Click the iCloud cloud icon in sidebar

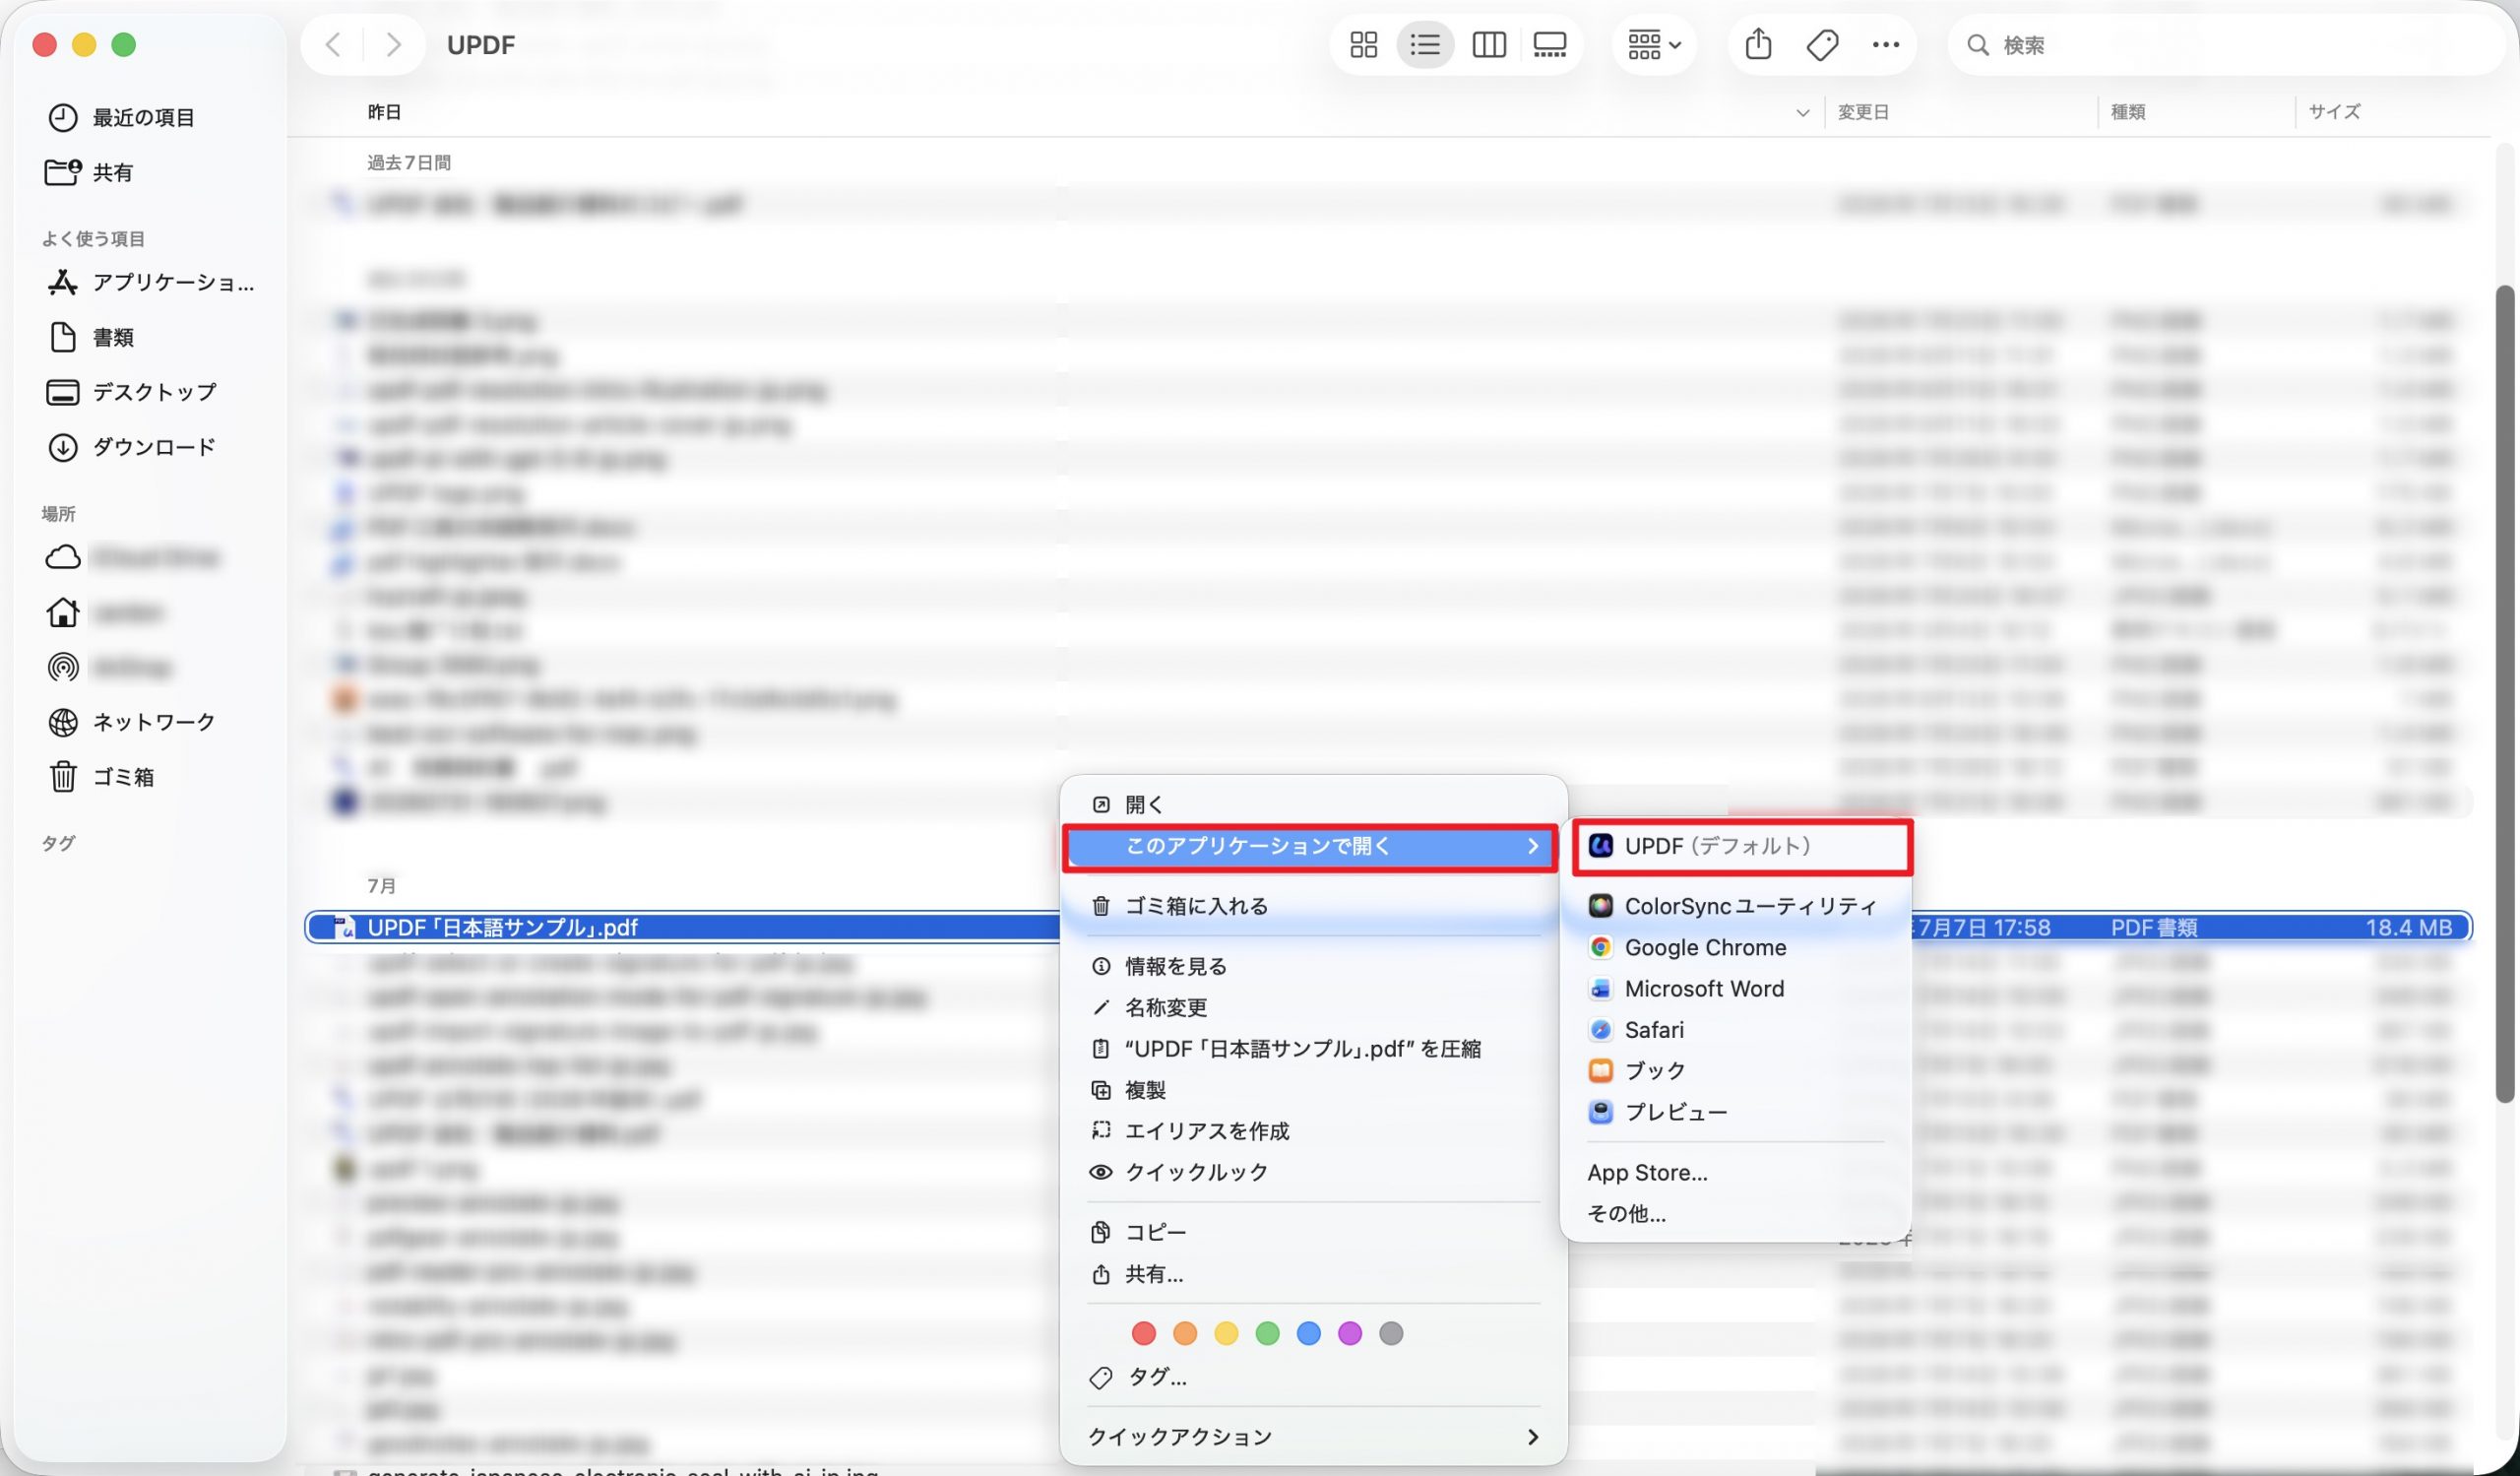(63, 557)
